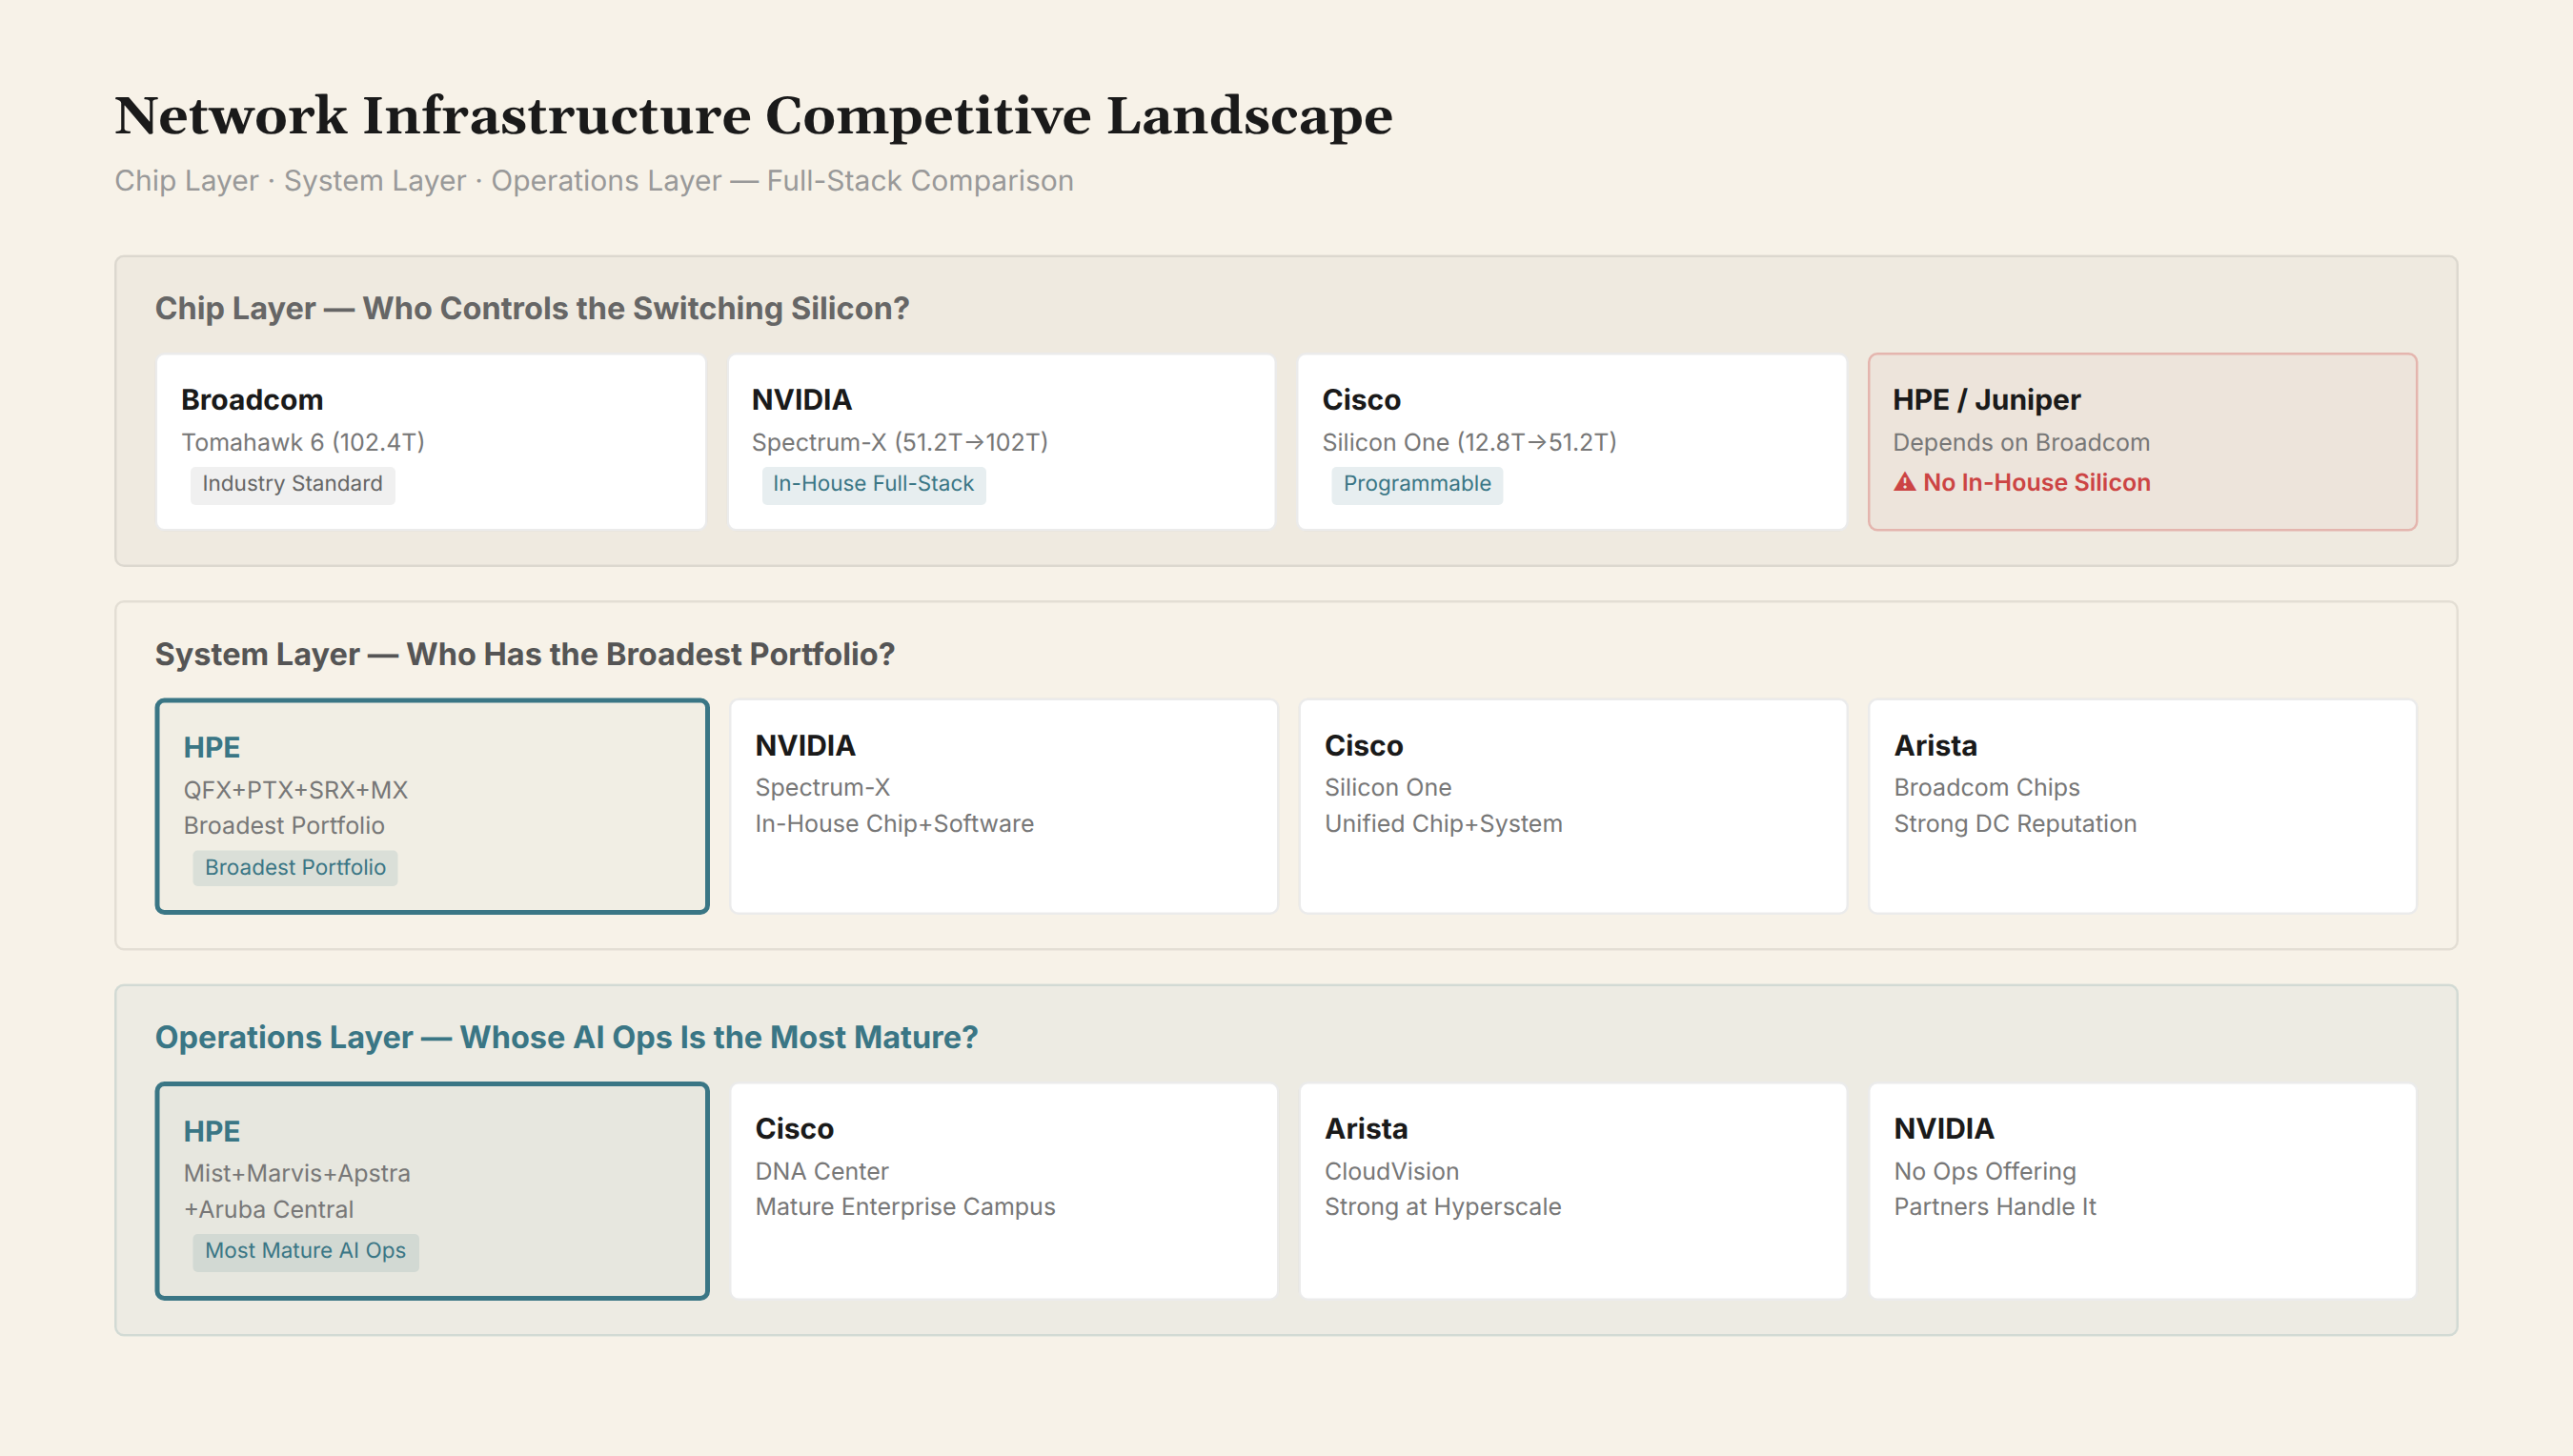Click the 'System Layer — Who Has' heading

[525, 654]
